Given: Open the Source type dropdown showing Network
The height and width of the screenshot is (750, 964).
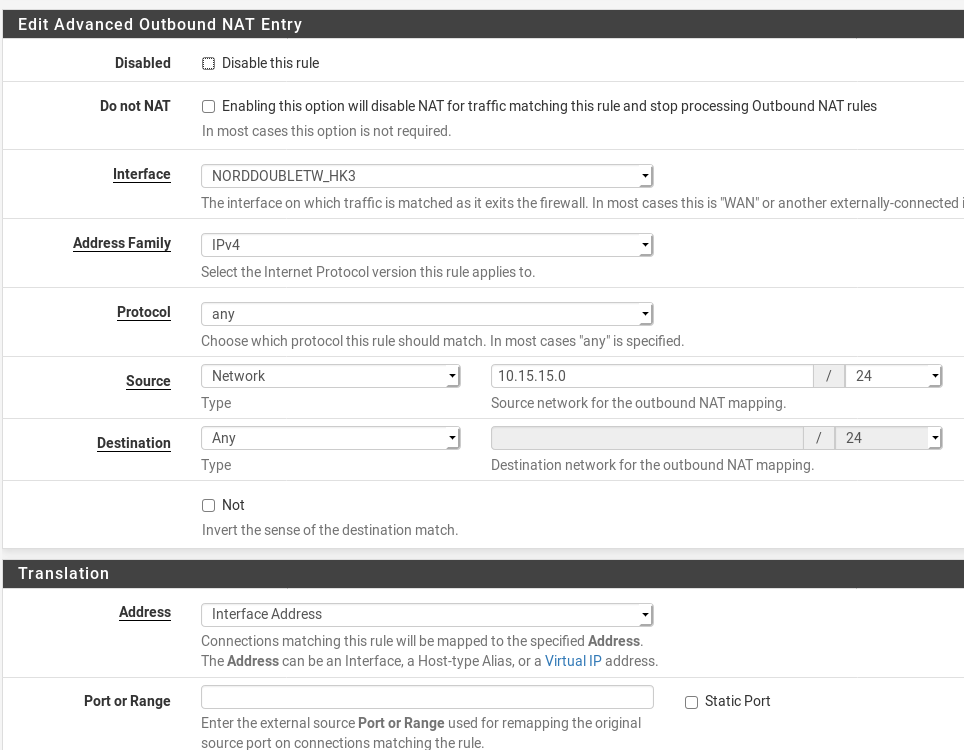Looking at the screenshot, I should (330, 375).
